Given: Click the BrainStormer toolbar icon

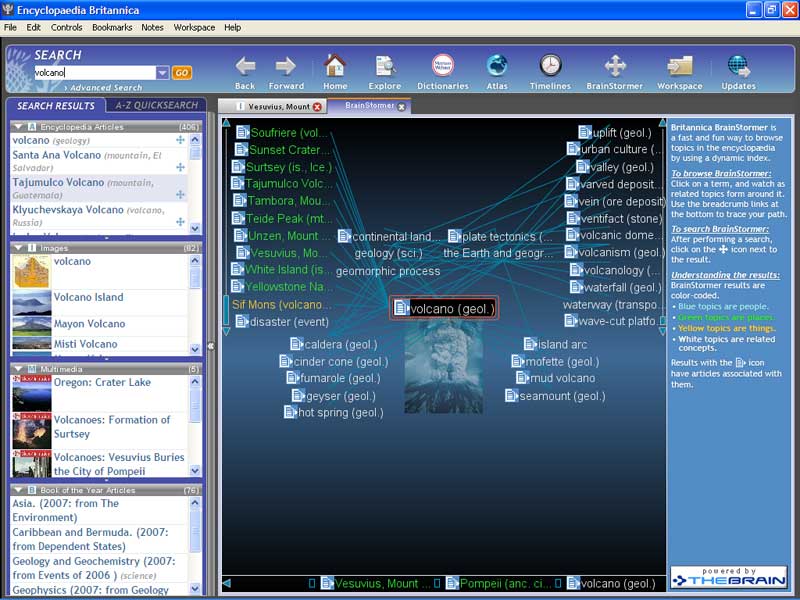Looking at the screenshot, I should tap(615, 66).
